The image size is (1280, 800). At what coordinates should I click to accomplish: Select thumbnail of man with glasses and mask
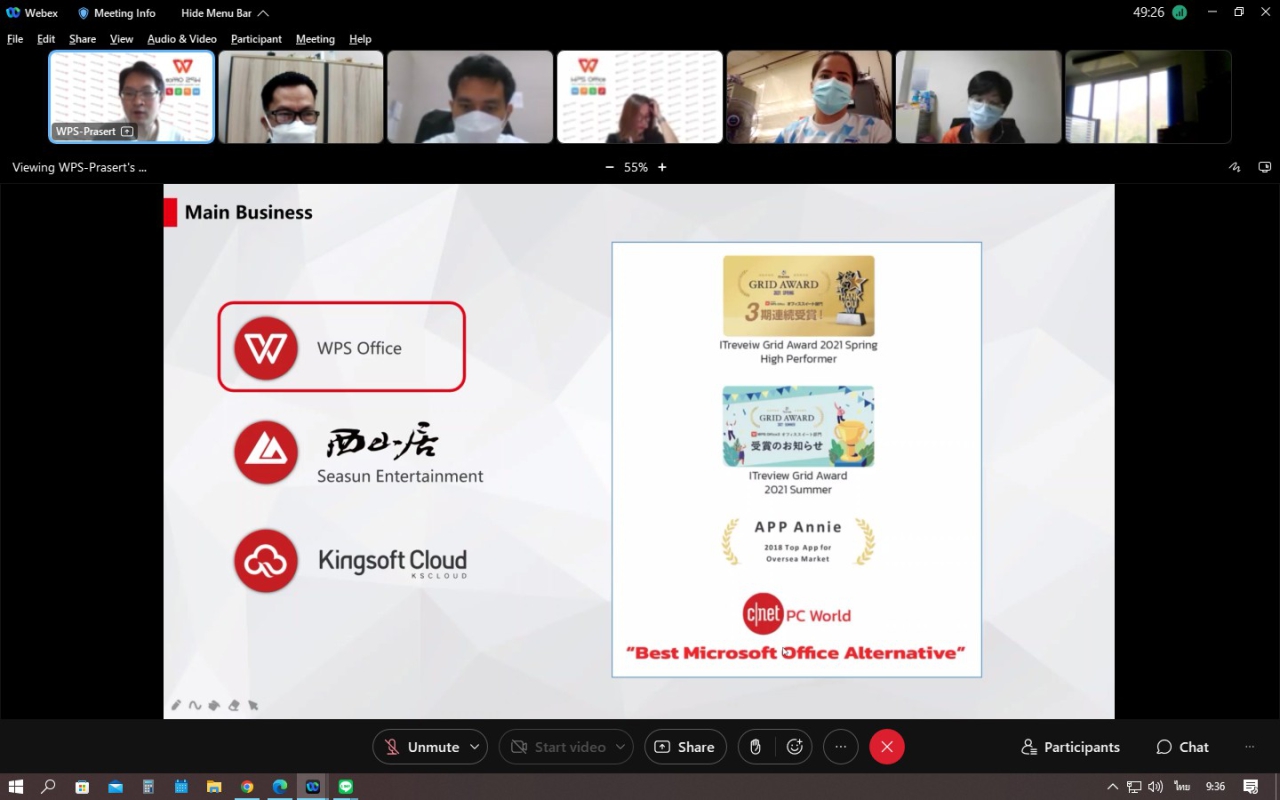click(301, 97)
